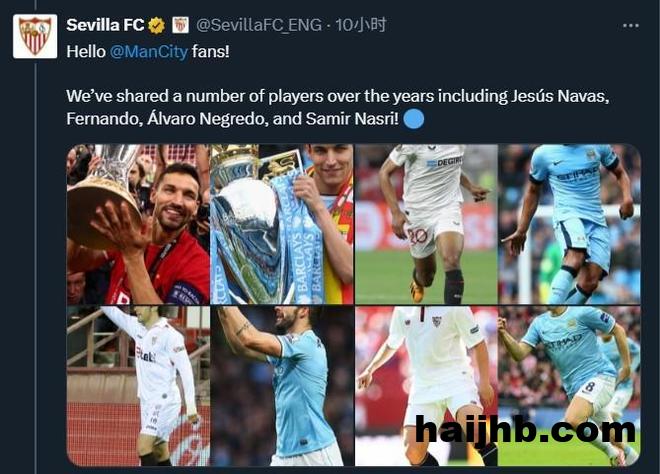This screenshot has width=660, height=474.
Task: Open the Sevilla FC profile avatar
Action: click(35, 37)
